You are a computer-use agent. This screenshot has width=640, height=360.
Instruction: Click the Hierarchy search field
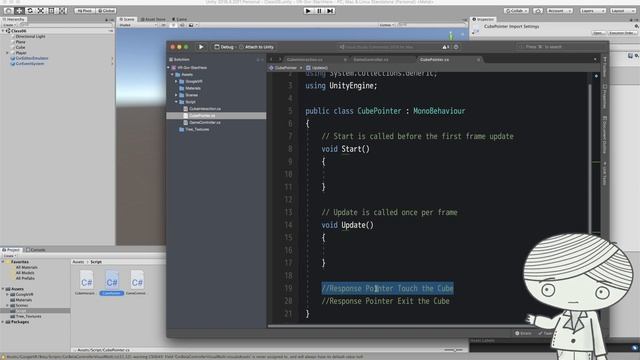tap(65, 25)
